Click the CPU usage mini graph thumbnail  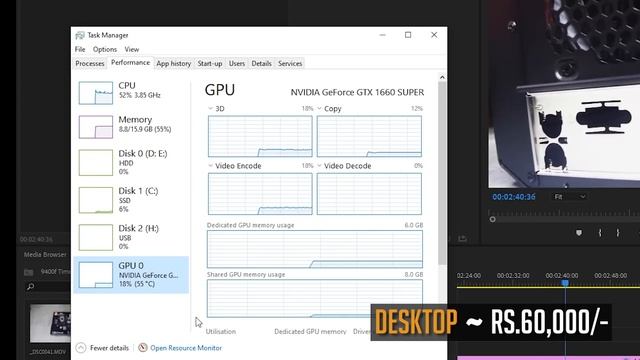(96, 93)
